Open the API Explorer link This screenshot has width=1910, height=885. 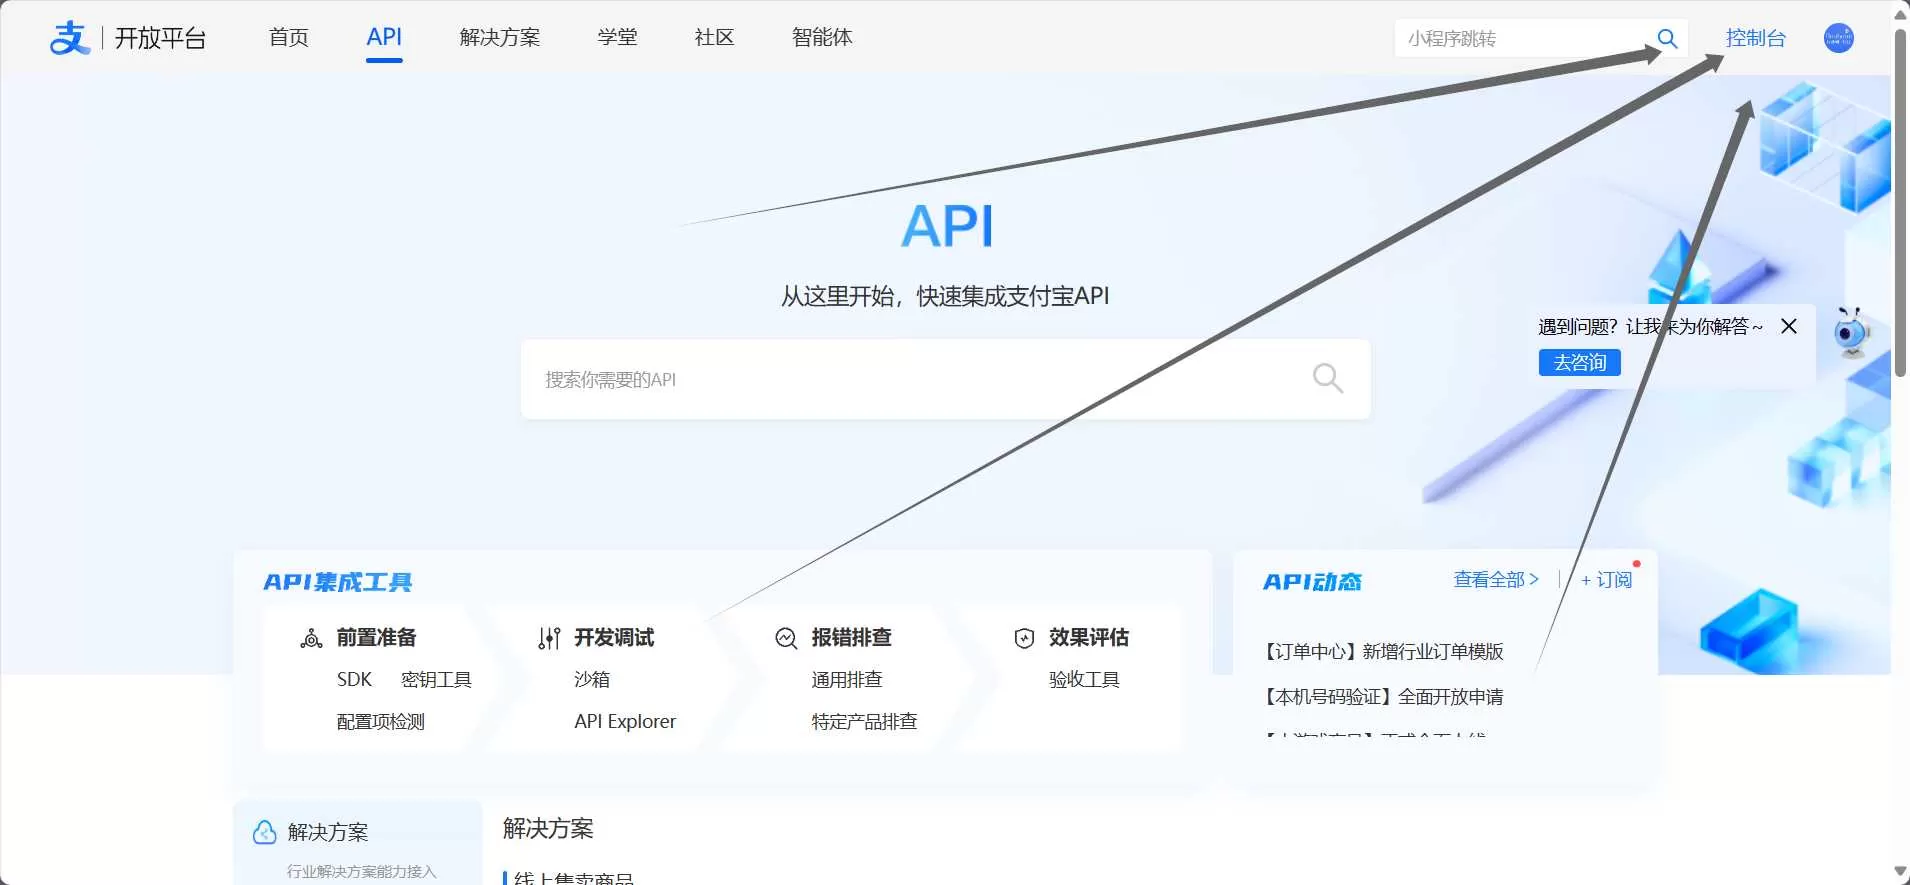[625, 721]
